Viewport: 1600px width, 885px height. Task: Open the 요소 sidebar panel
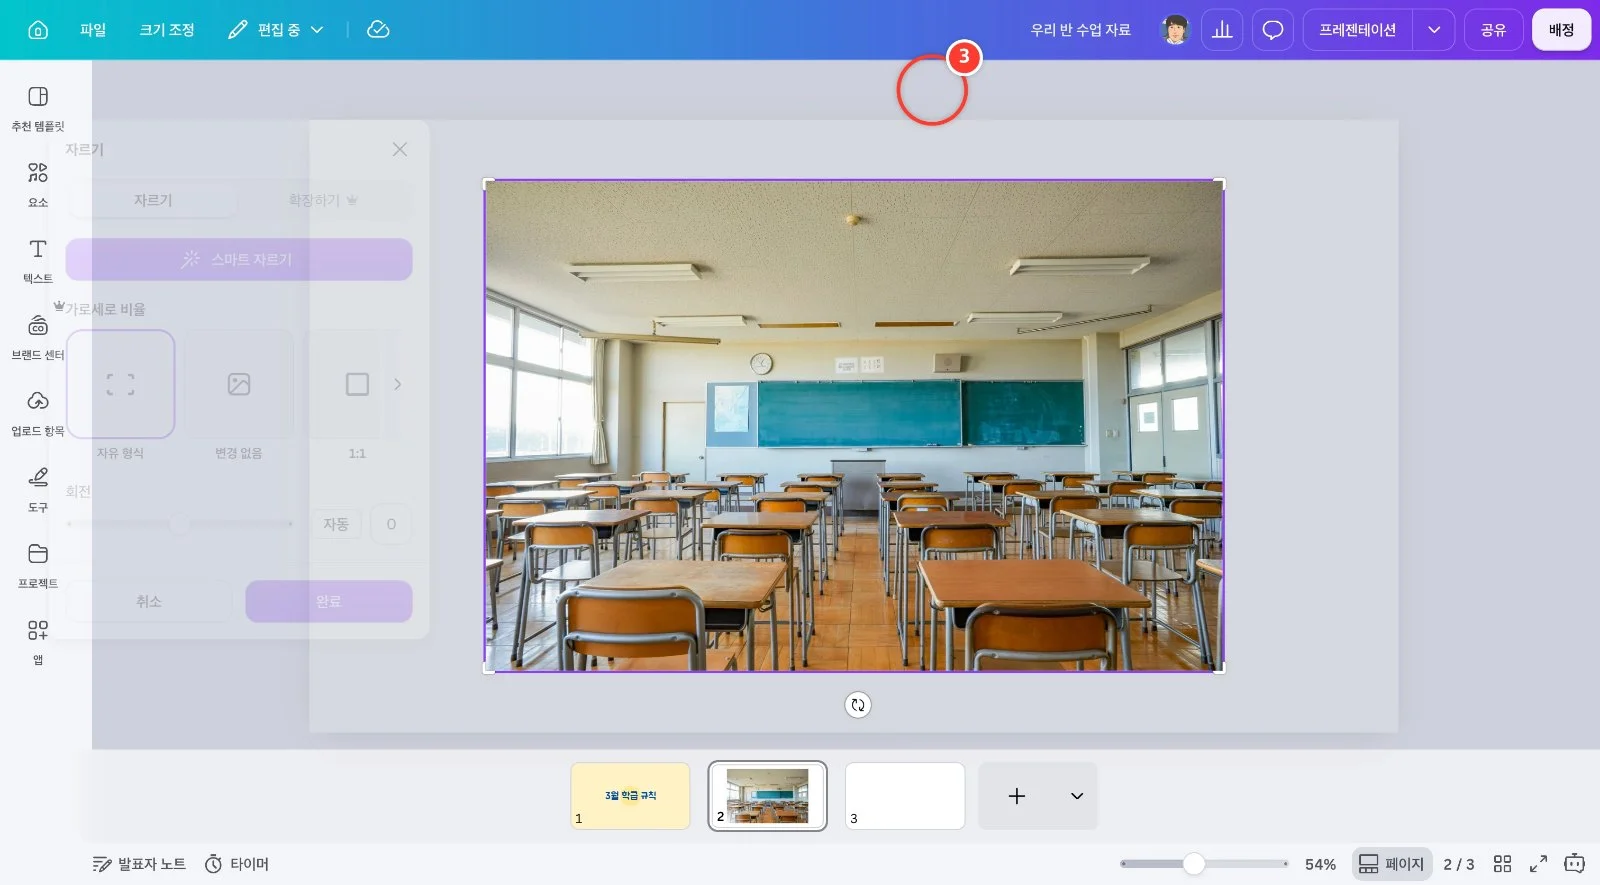pyautogui.click(x=38, y=185)
